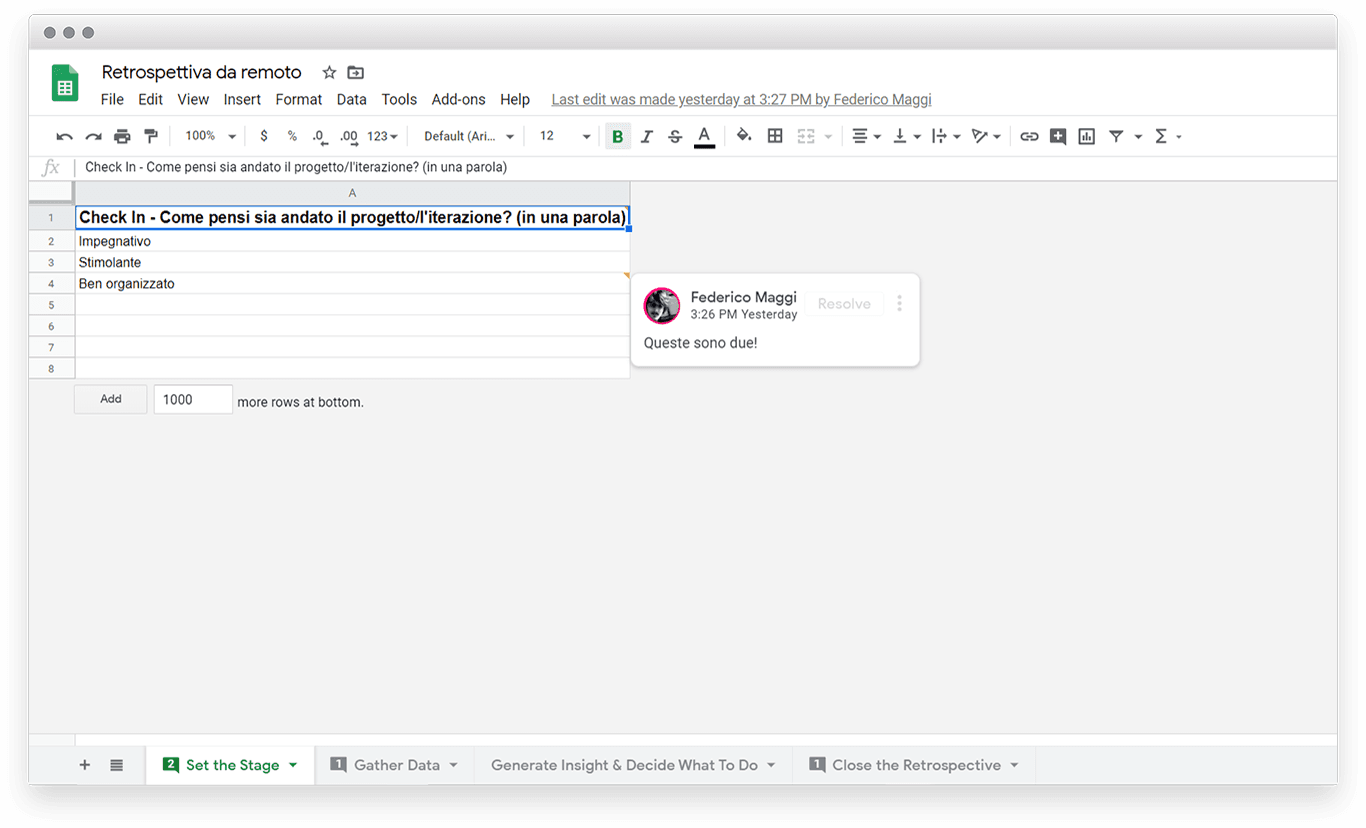Format selection as currency
Image resolution: width=1366 pixels, height=828 pixels.
tap(264, 136)
